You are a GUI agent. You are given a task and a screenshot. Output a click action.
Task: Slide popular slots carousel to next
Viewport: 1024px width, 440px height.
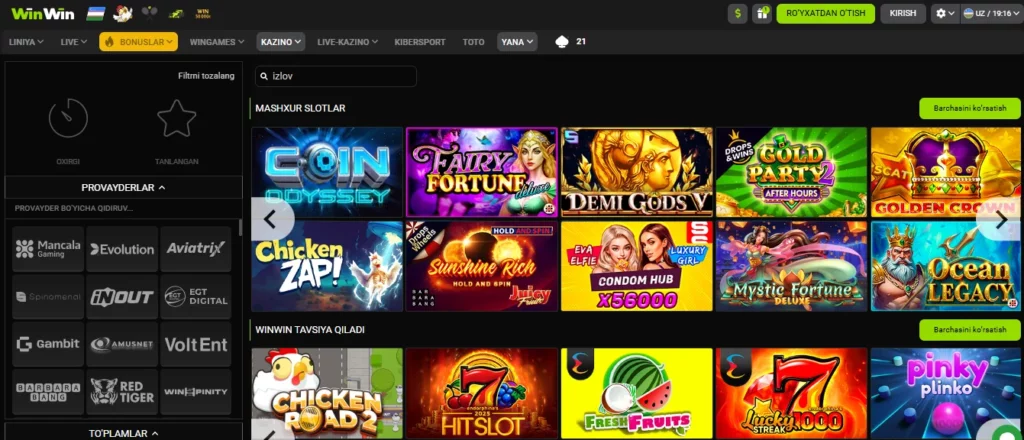coord(1000,219)
